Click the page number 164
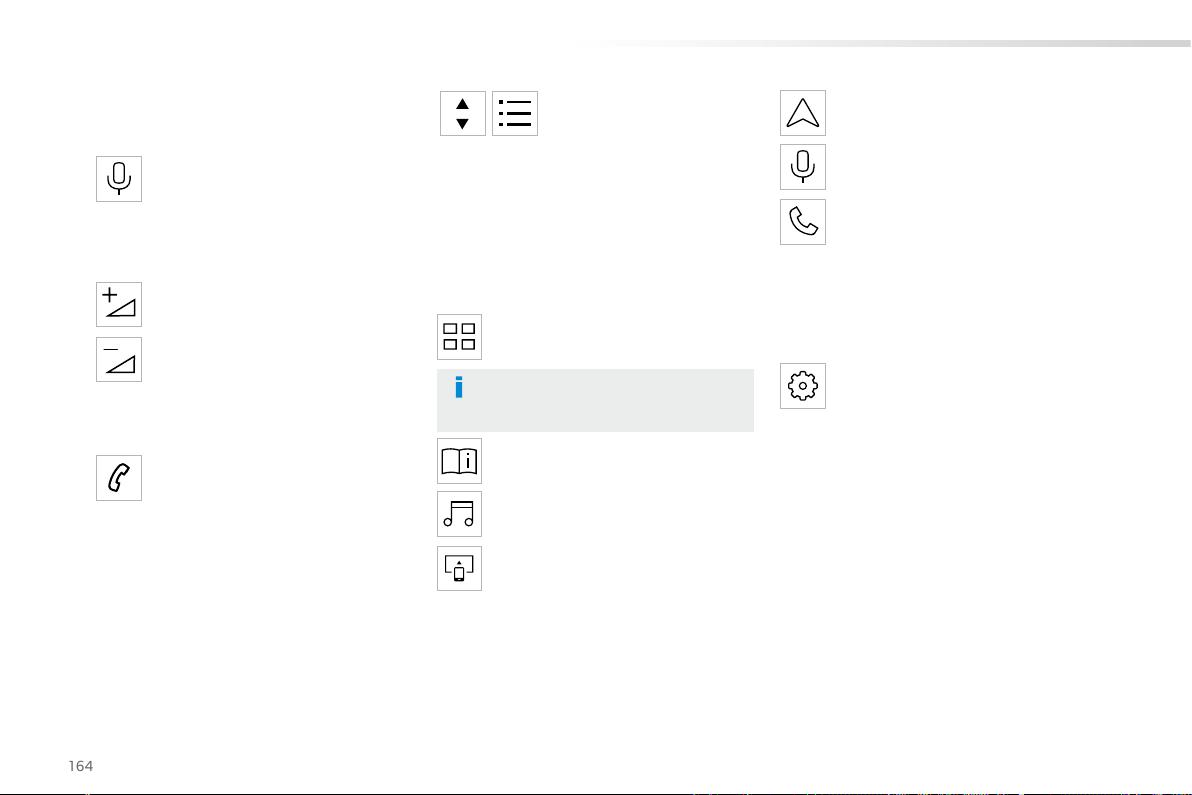The width and height of the screenshot is (1192, 795). point(81,766)
